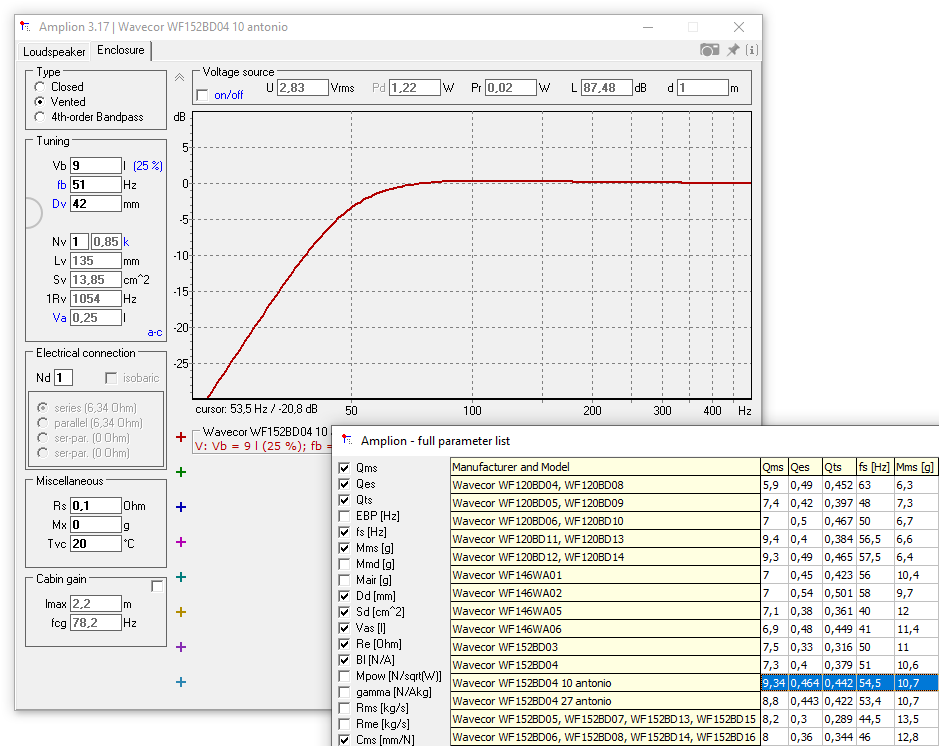Check the EBP [Hz] parameter checkbox
Screen dimensions: 939x746
(x=344, y=515)
